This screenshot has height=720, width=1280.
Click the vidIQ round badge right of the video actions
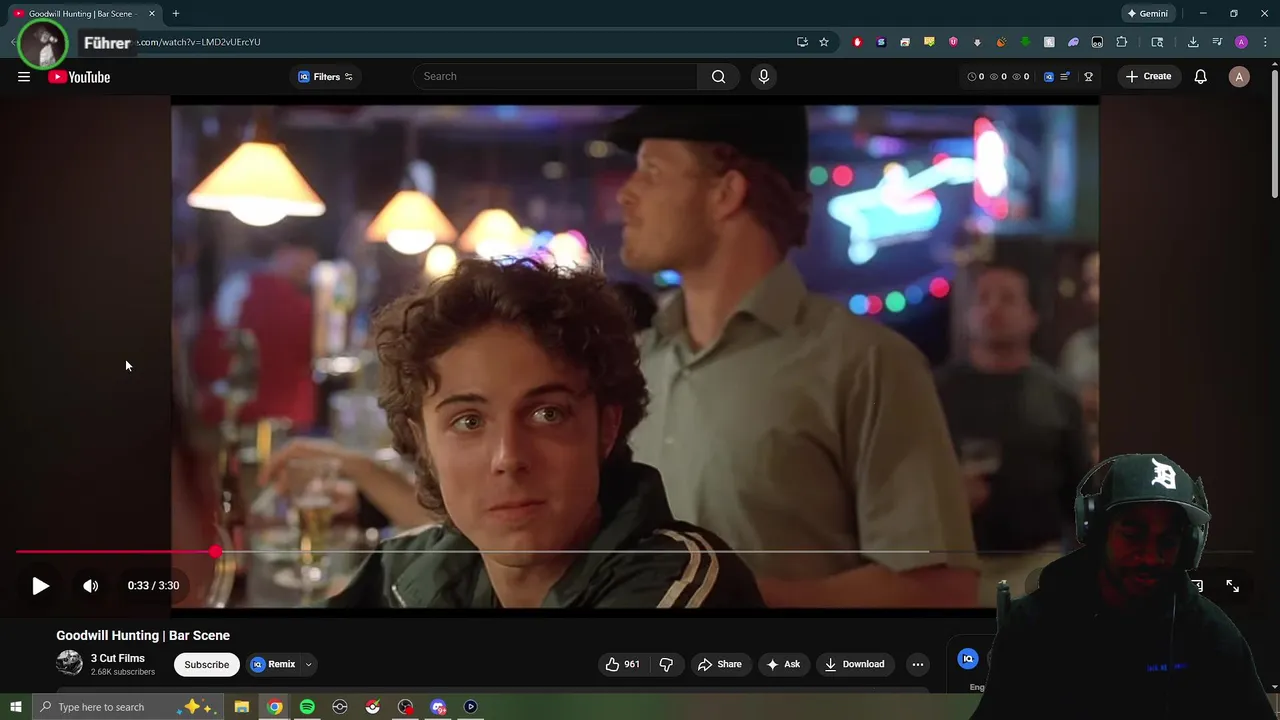pyautogui.click(x=968, y=658)
